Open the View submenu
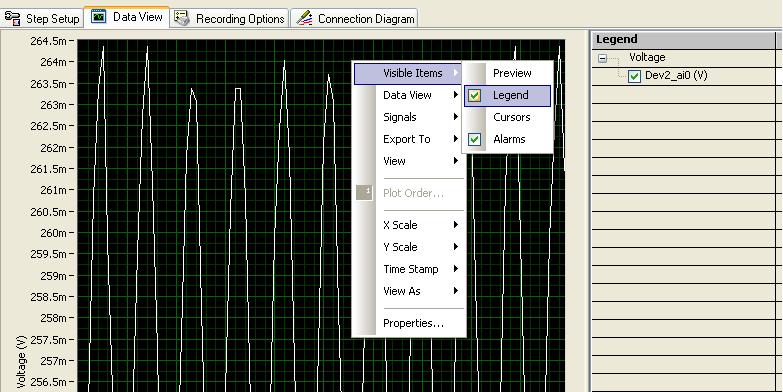Image resolution: width=783 pixels, height=392 pixels. [409, 161]
